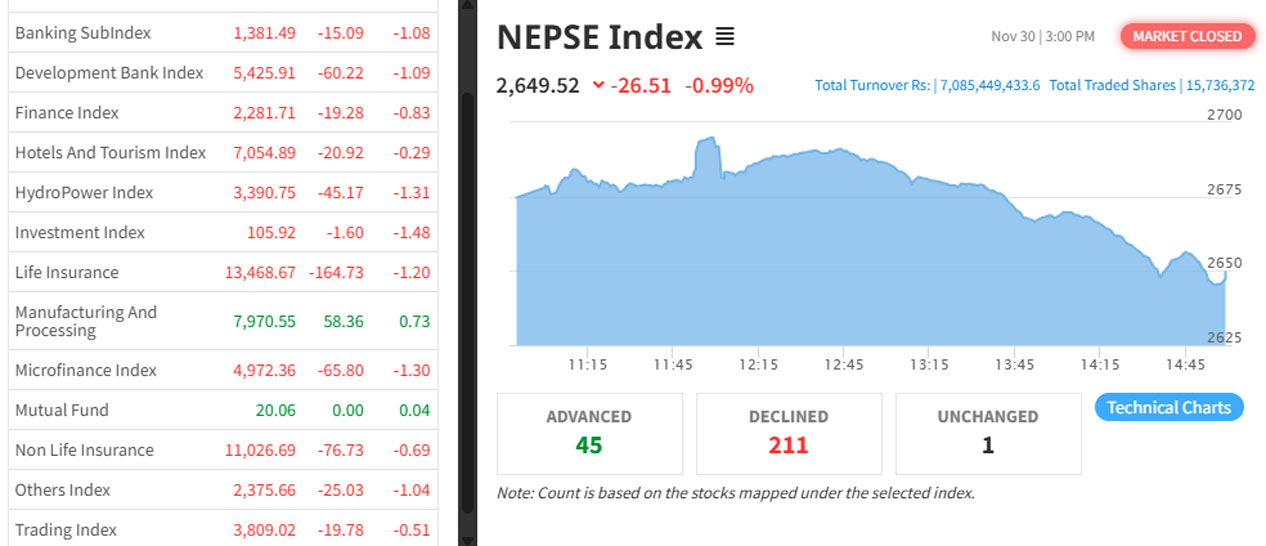Click the Advanced 45 stocks box
The image size is (1266, 546).
(x=589, y=433)
